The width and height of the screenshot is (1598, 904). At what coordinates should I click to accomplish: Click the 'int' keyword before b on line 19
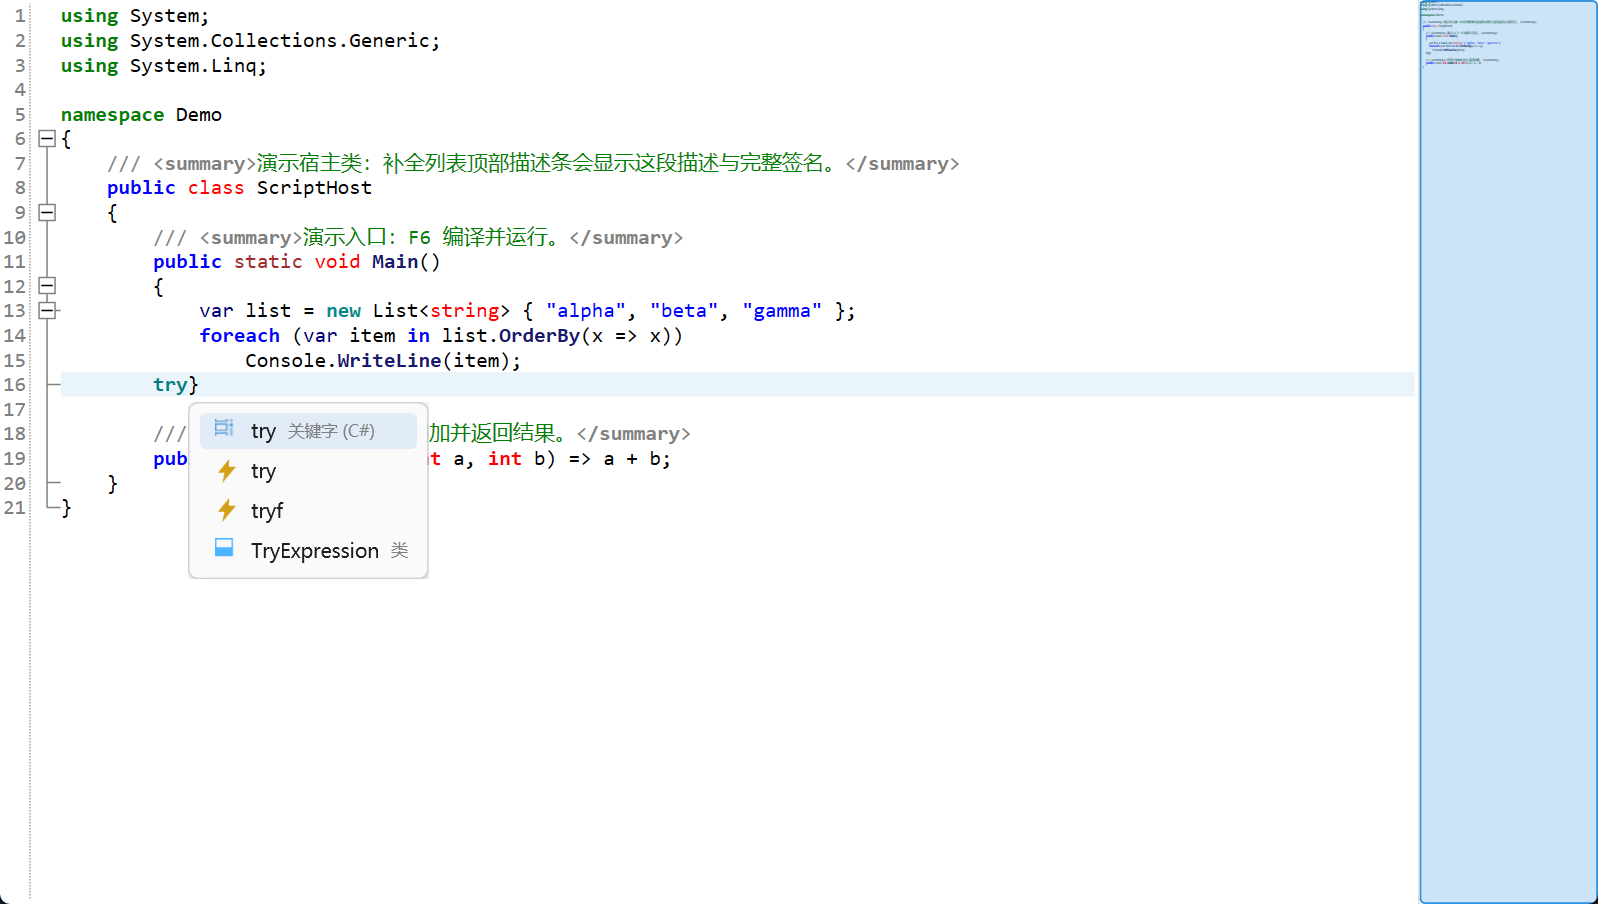[505, 459]
